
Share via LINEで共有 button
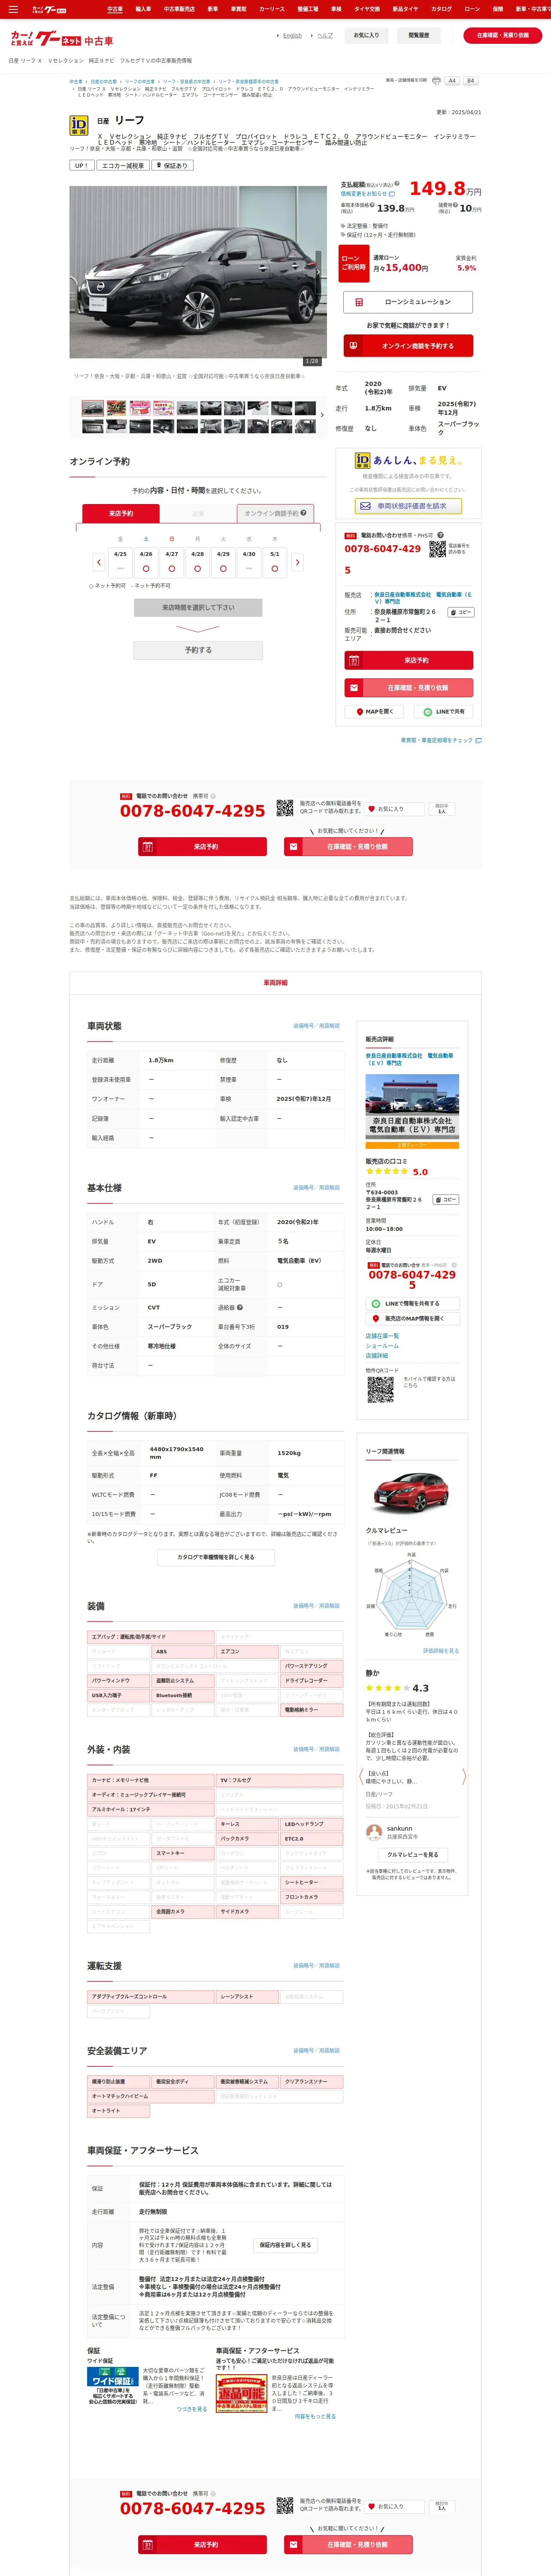444,712
